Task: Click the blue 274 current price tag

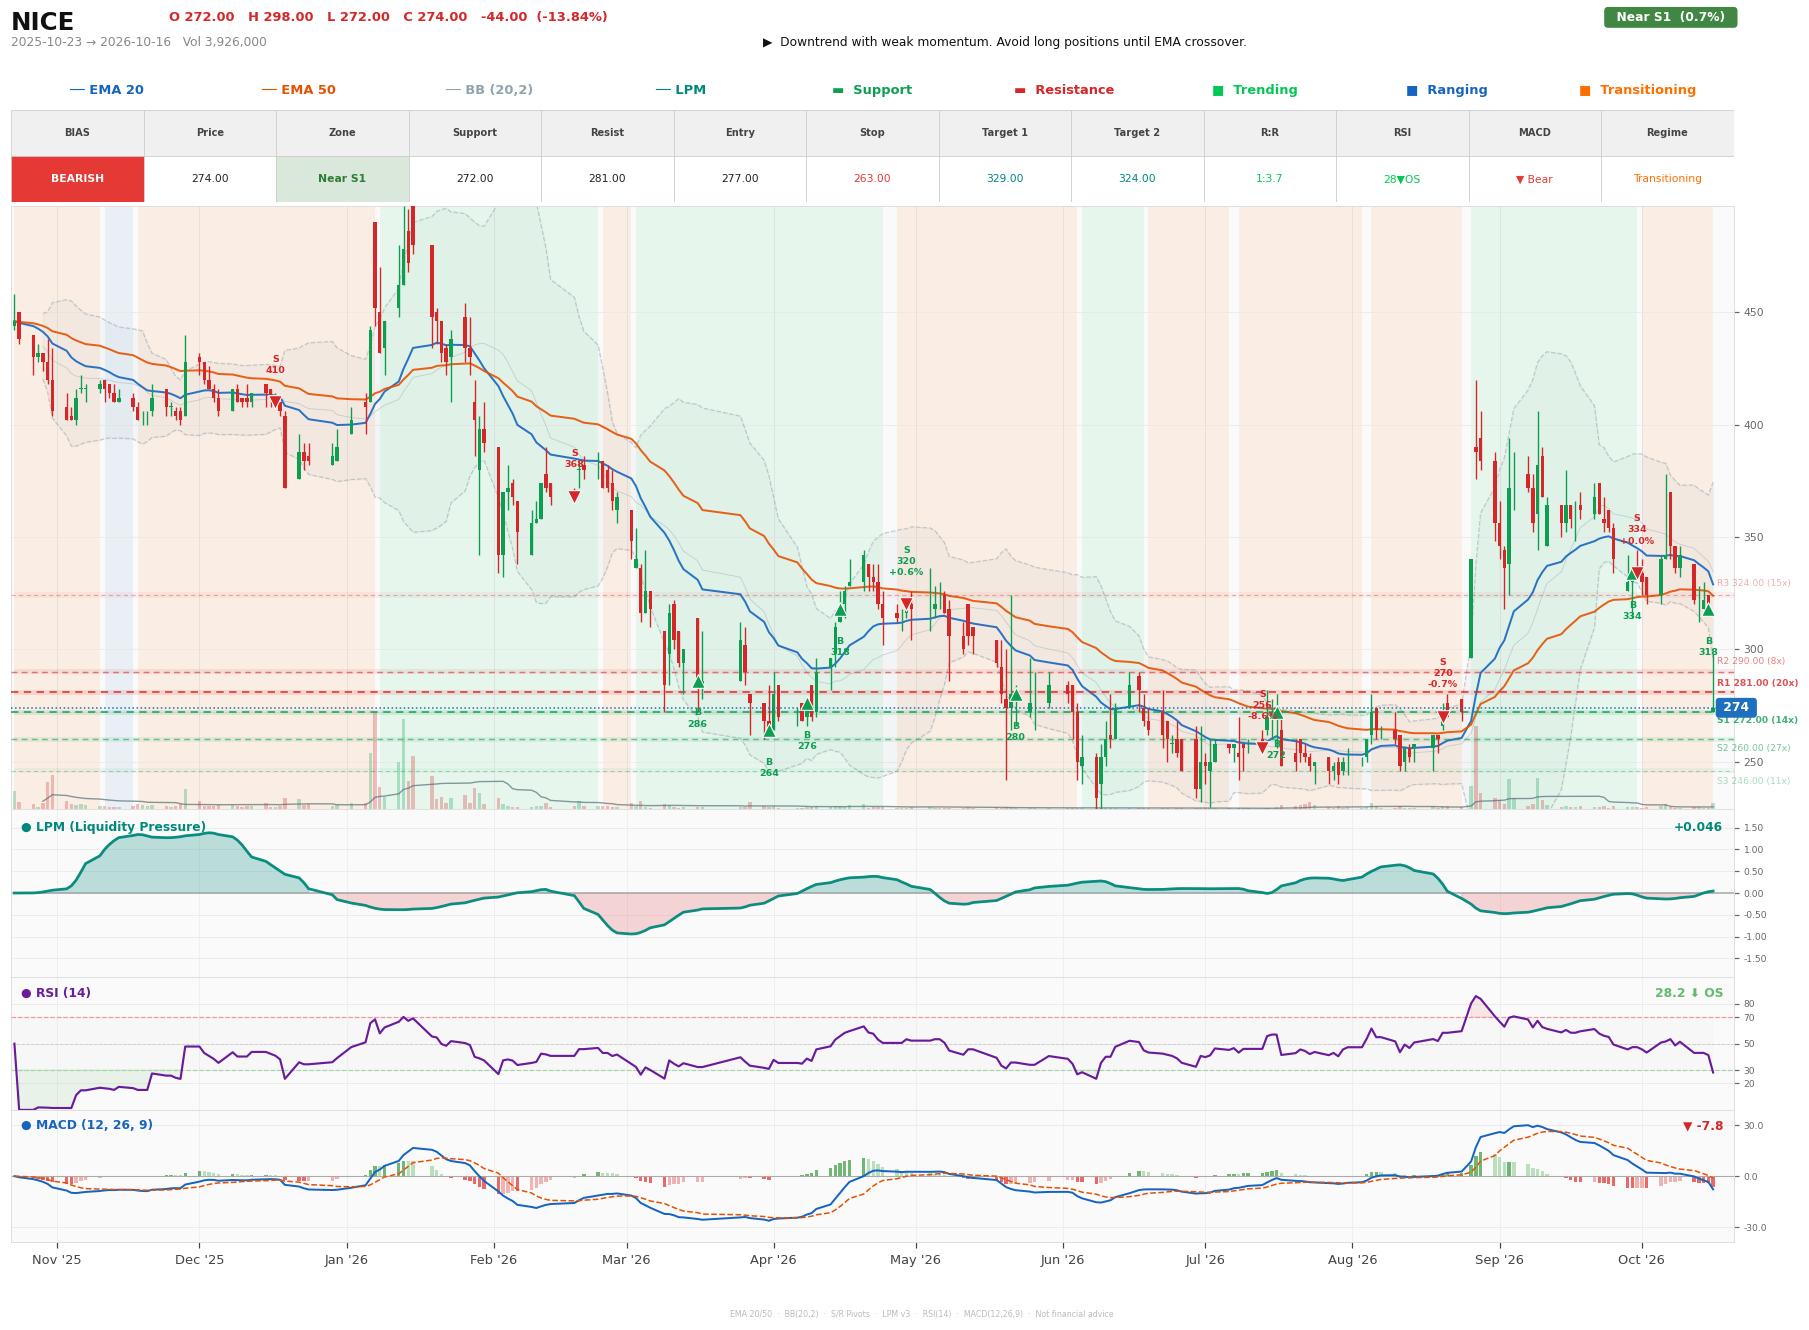Action: (x=1735, y=707)
